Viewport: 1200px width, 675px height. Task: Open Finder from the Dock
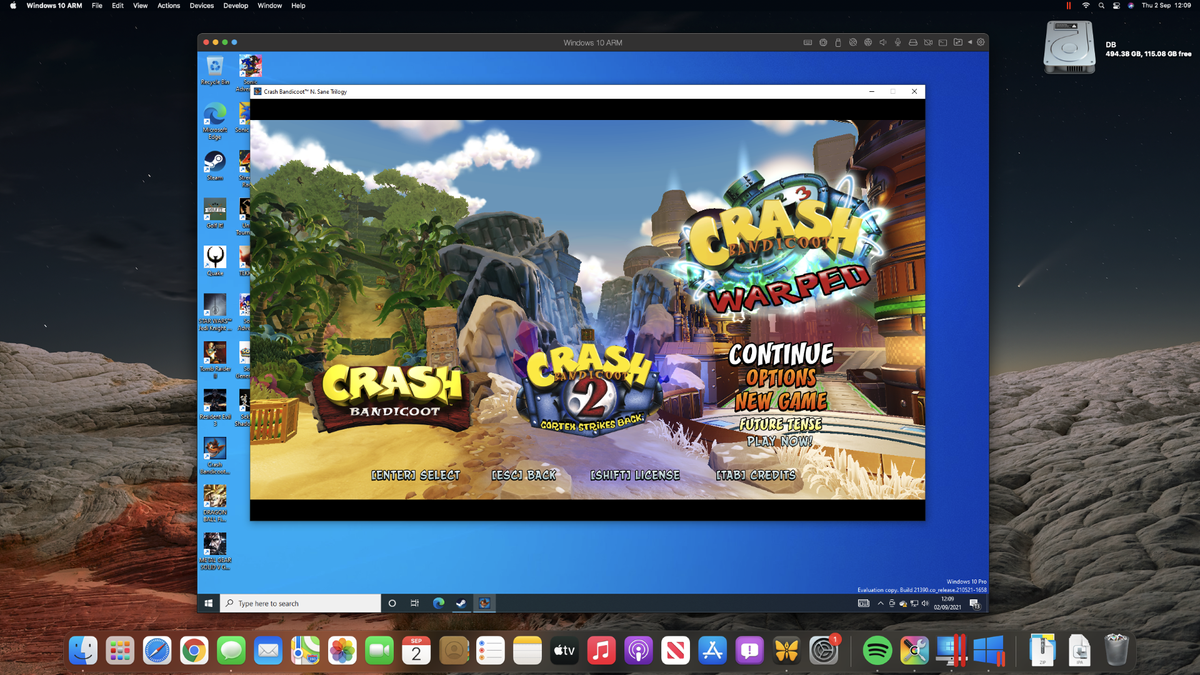[x=83, y=650]
